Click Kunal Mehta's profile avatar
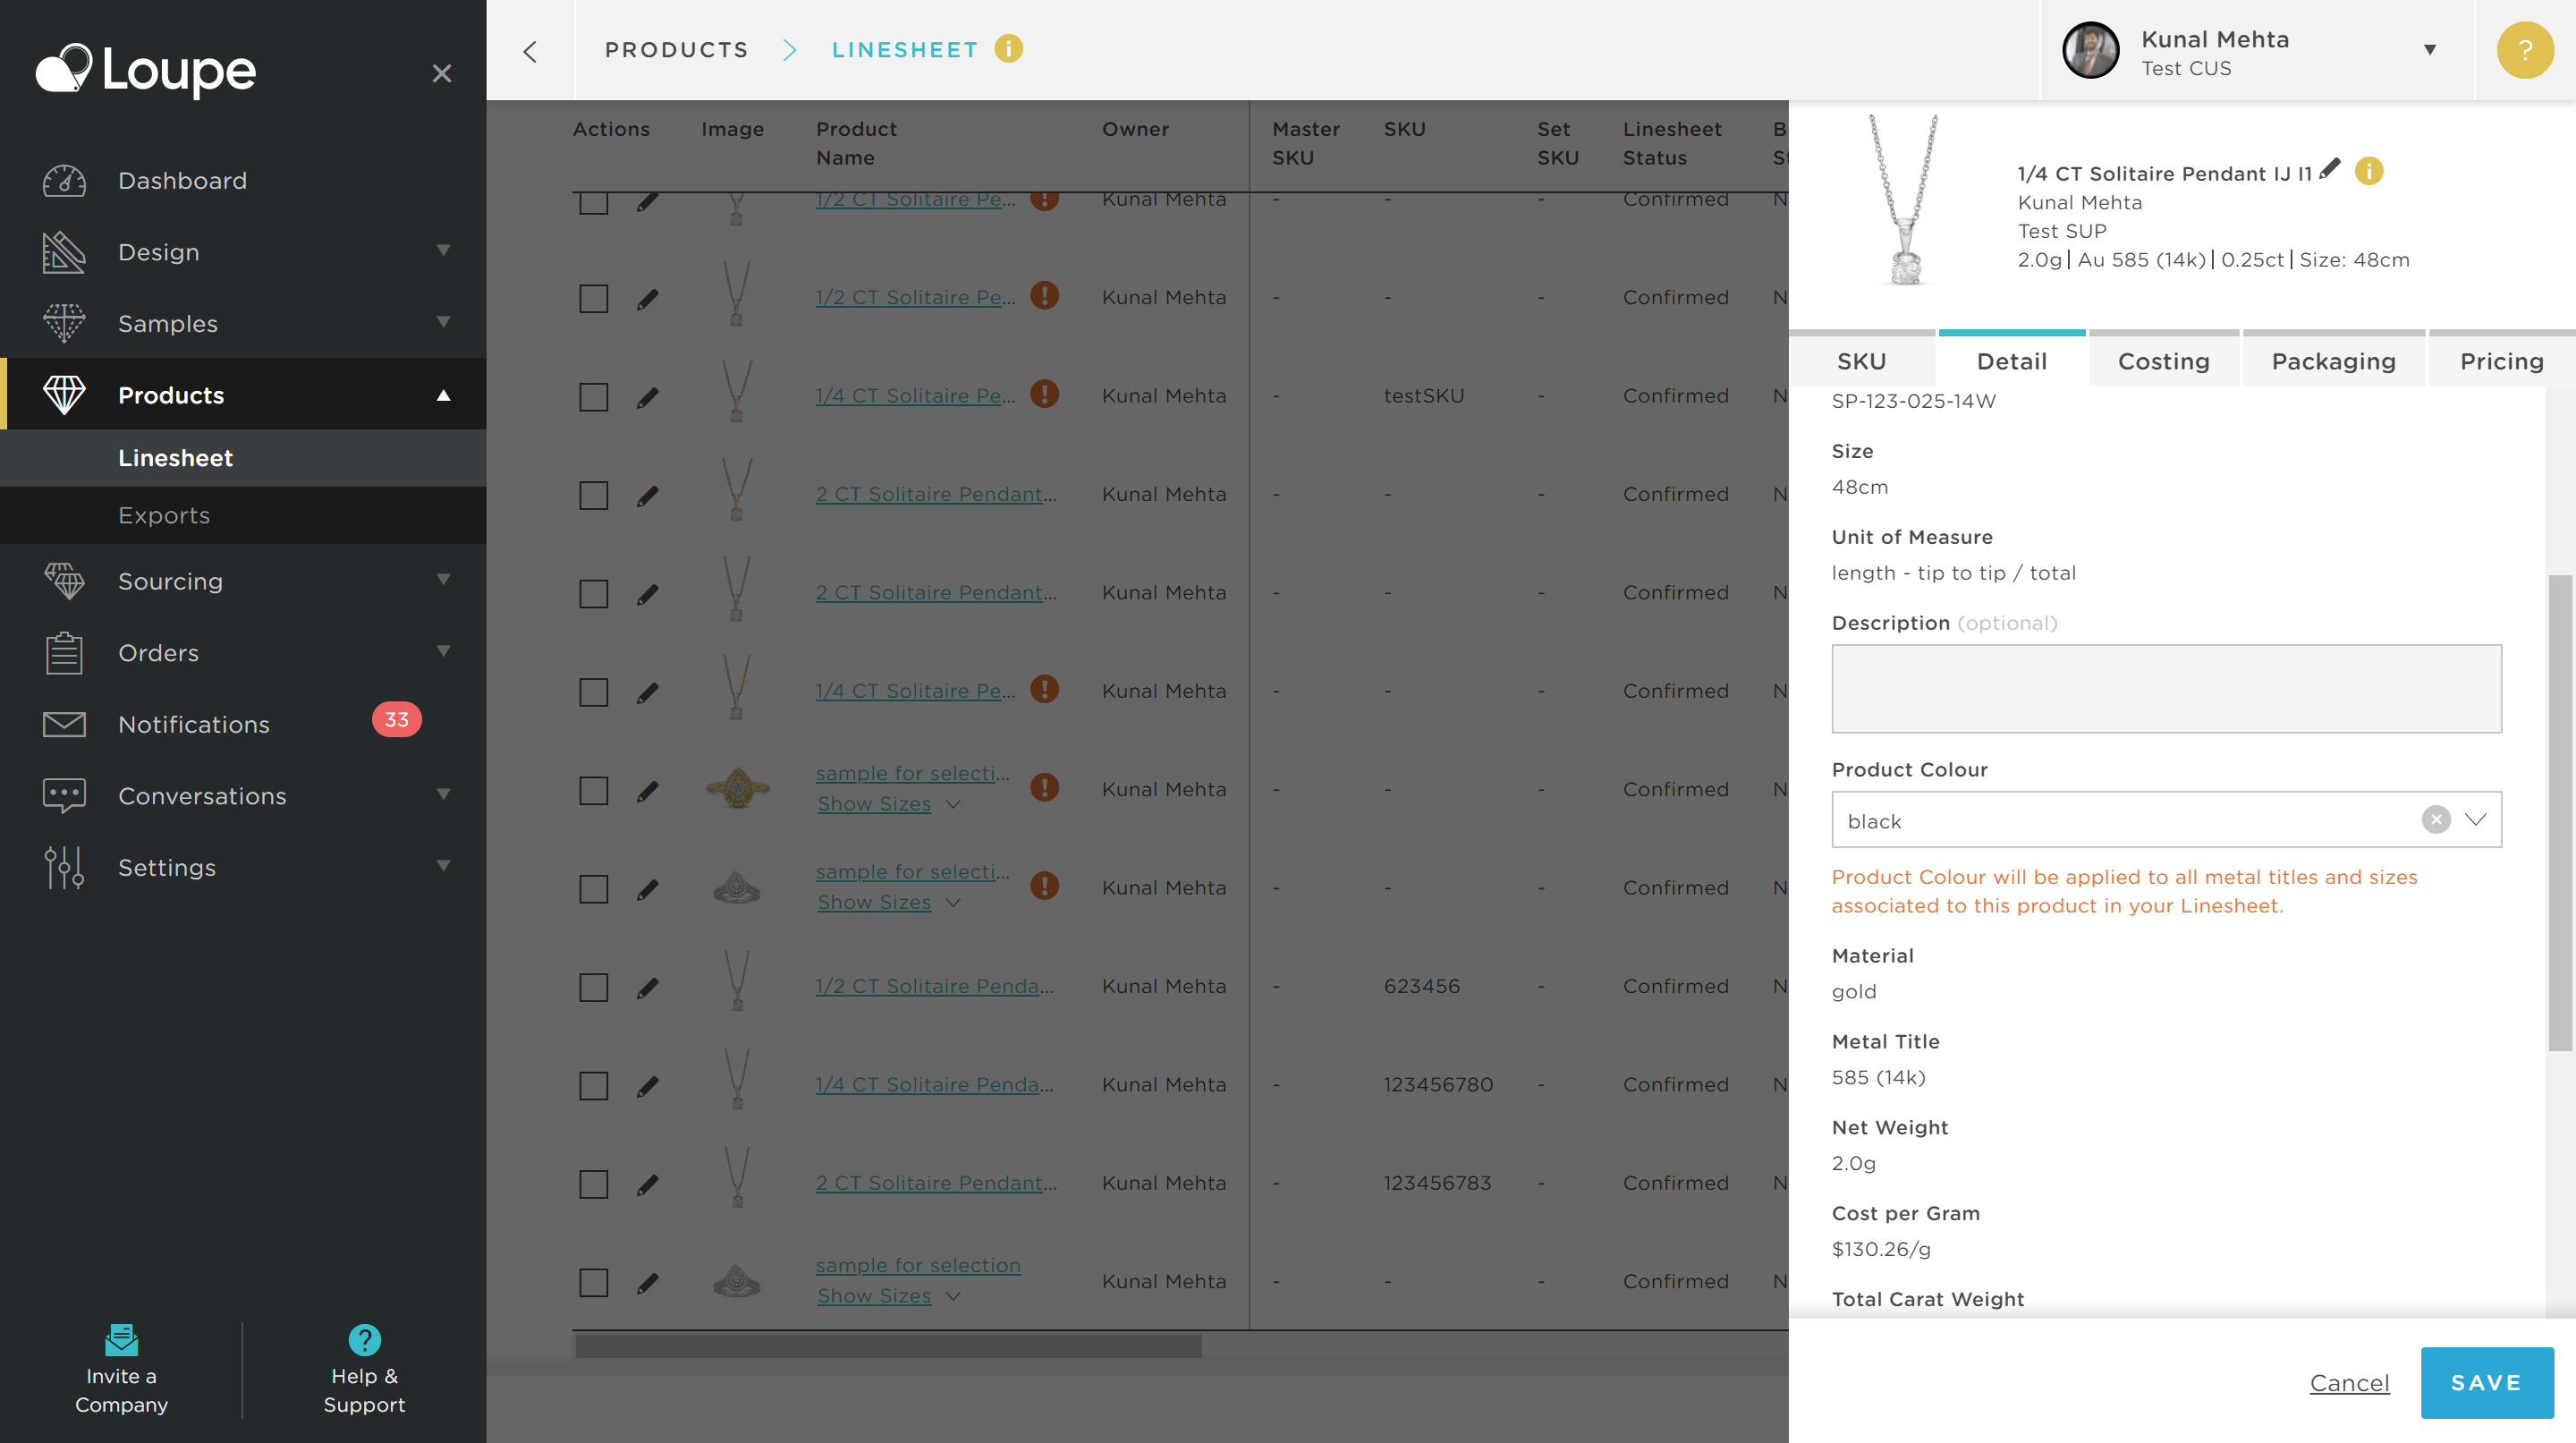 [2090, 50]
